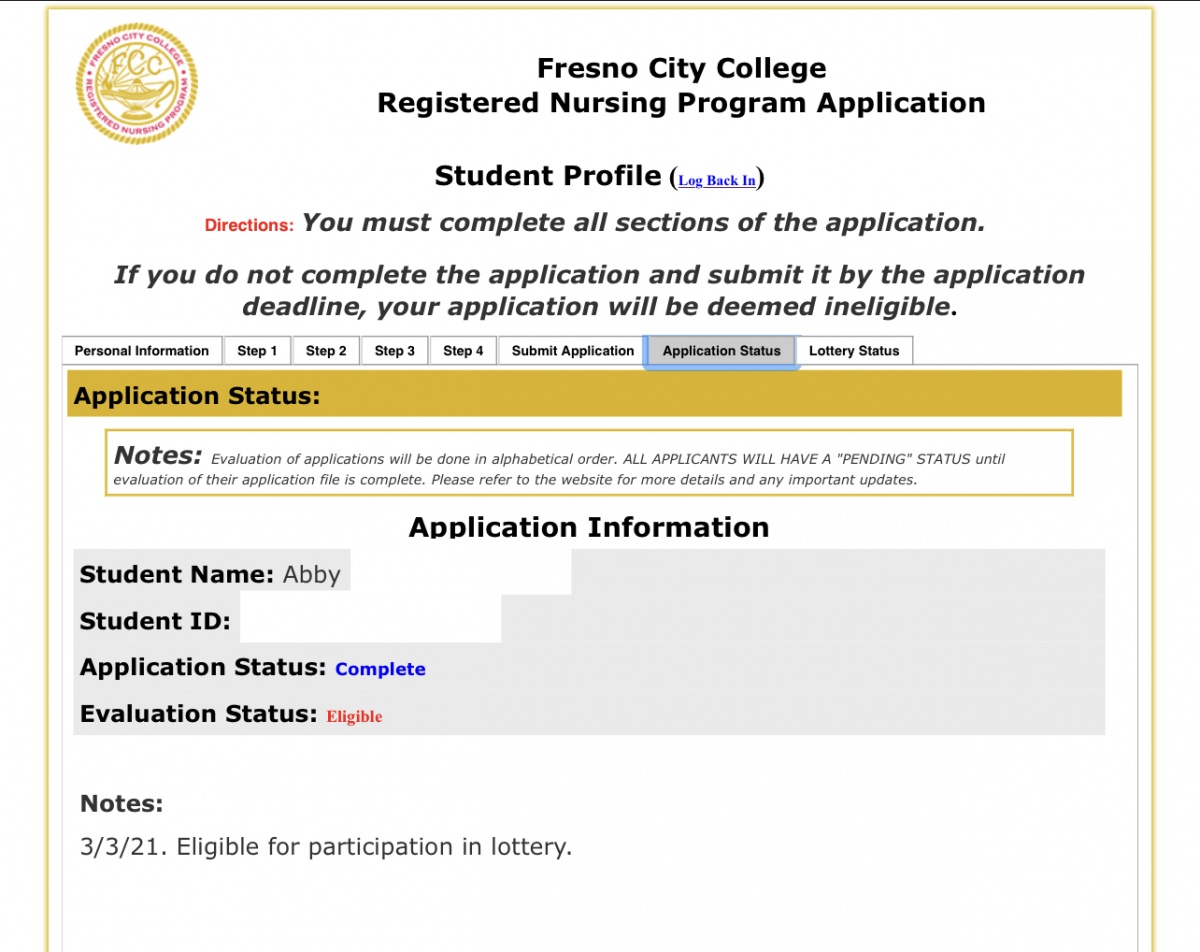Switch to the Submit Application tab
This screenshot has width=1200, height=952.
573,351
